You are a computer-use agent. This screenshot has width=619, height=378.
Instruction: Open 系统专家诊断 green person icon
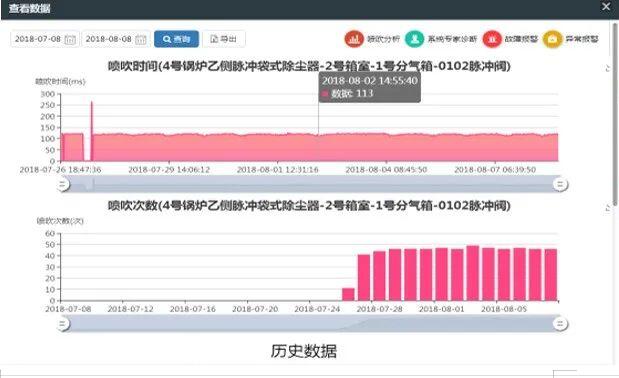(x=415, y=39)
